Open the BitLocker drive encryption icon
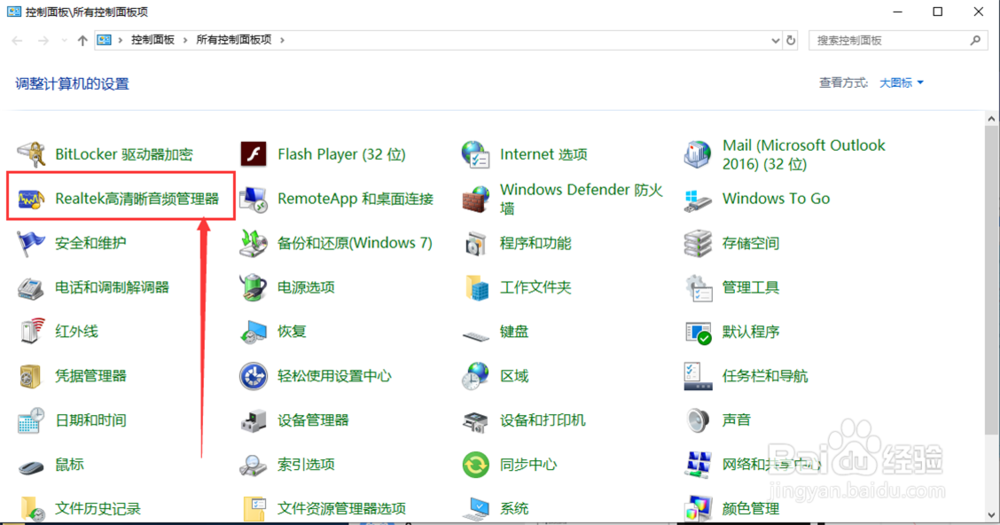1000x525 pixels. point(31,154)
